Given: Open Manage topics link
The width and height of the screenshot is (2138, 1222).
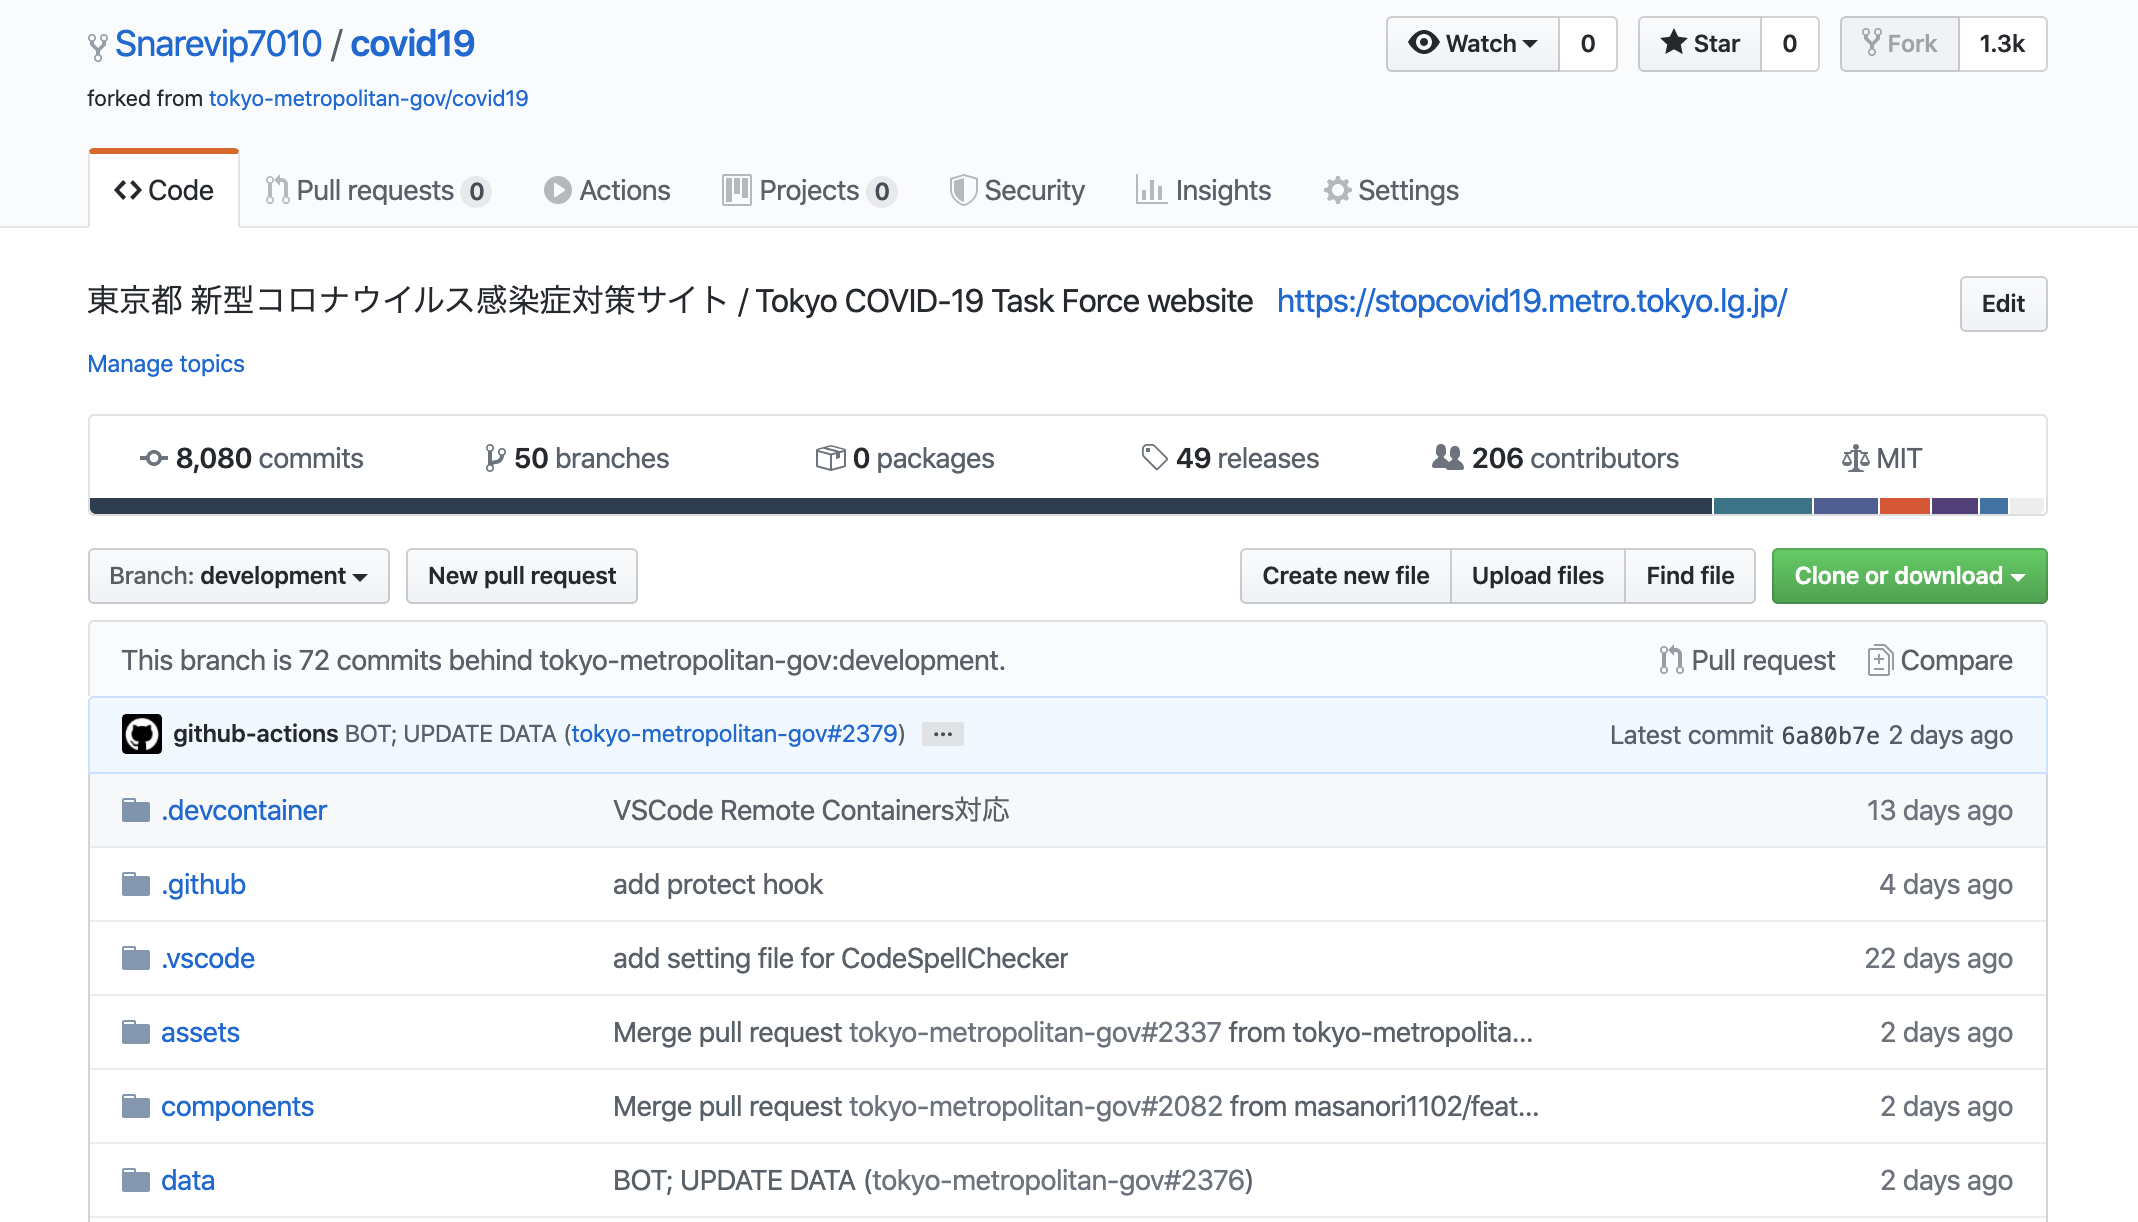Looking at the screenshot, I should 166,364.
